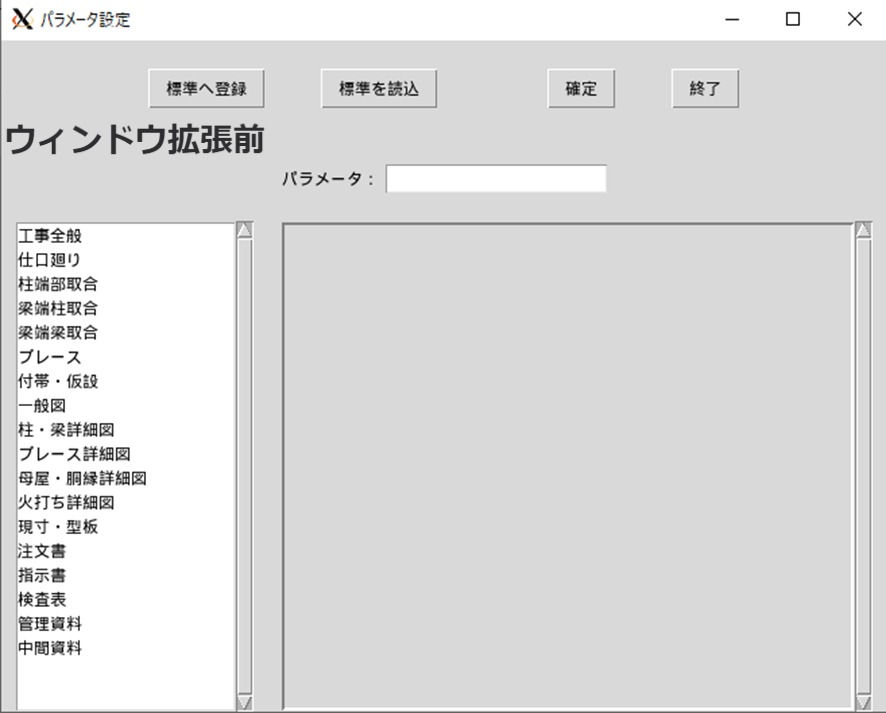Click category list scrollbar up arrow
Screen dimensions: 886x713
click(x=245, y=230)
